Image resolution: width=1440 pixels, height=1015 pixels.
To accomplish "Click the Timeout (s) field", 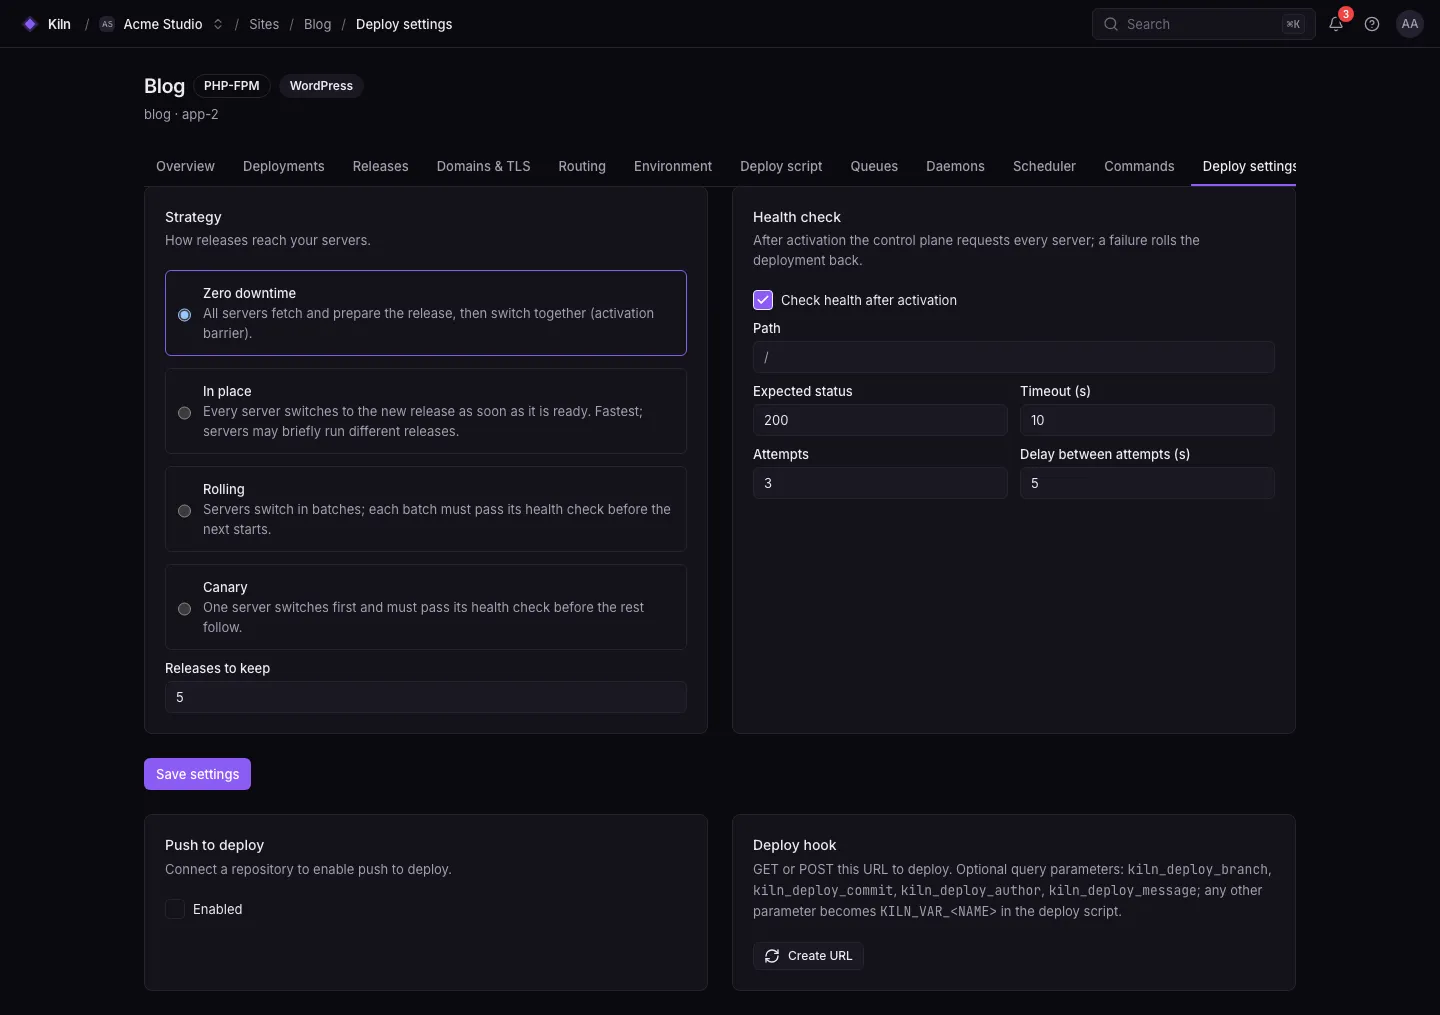I will [x=1147, y=420].
